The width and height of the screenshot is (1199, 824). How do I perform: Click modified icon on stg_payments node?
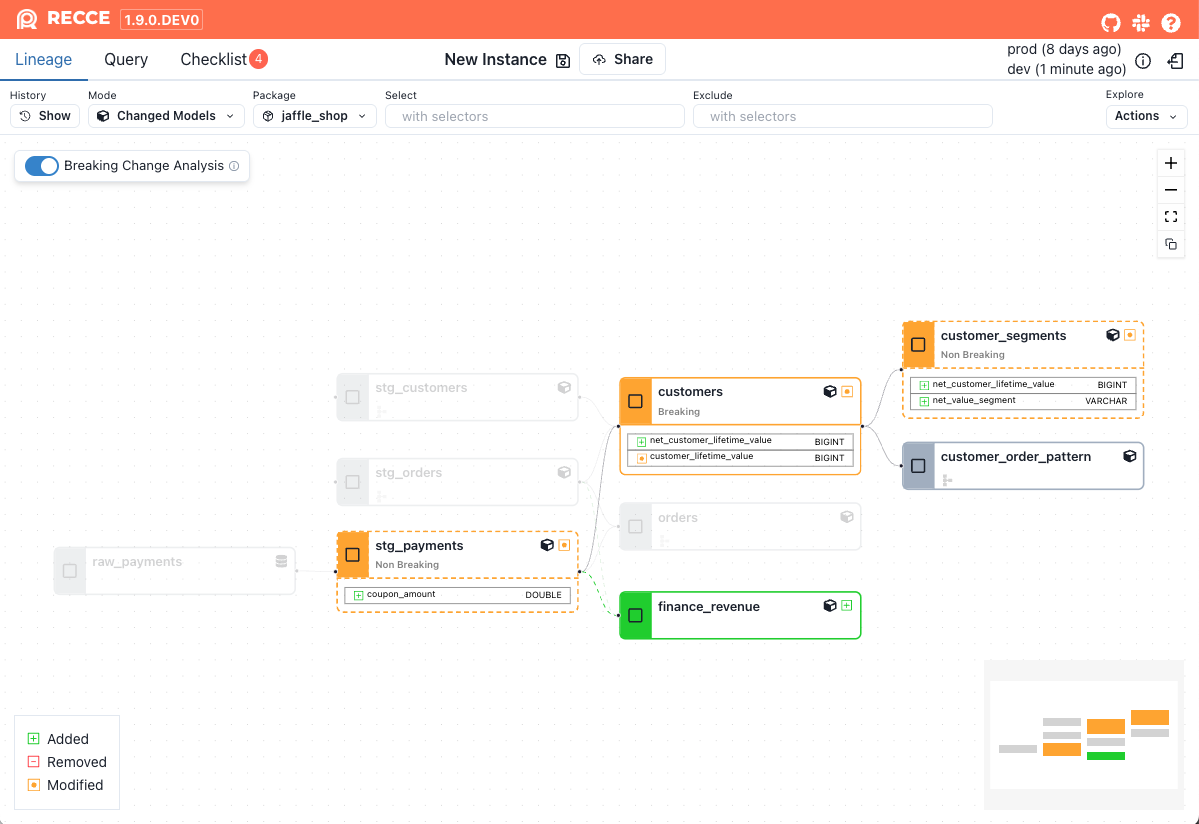tap(564, 545)
